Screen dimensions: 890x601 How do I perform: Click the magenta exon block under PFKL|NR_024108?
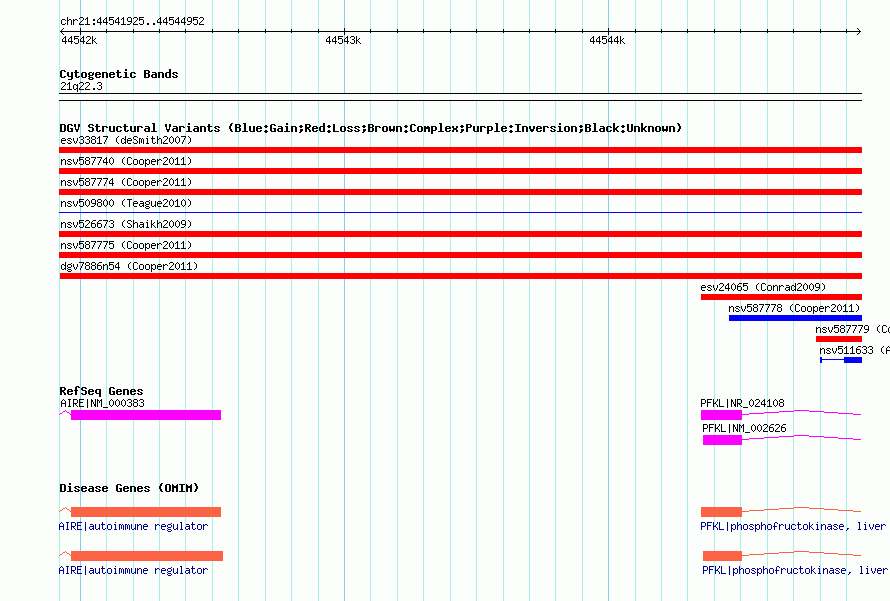(x=721, y=415)
